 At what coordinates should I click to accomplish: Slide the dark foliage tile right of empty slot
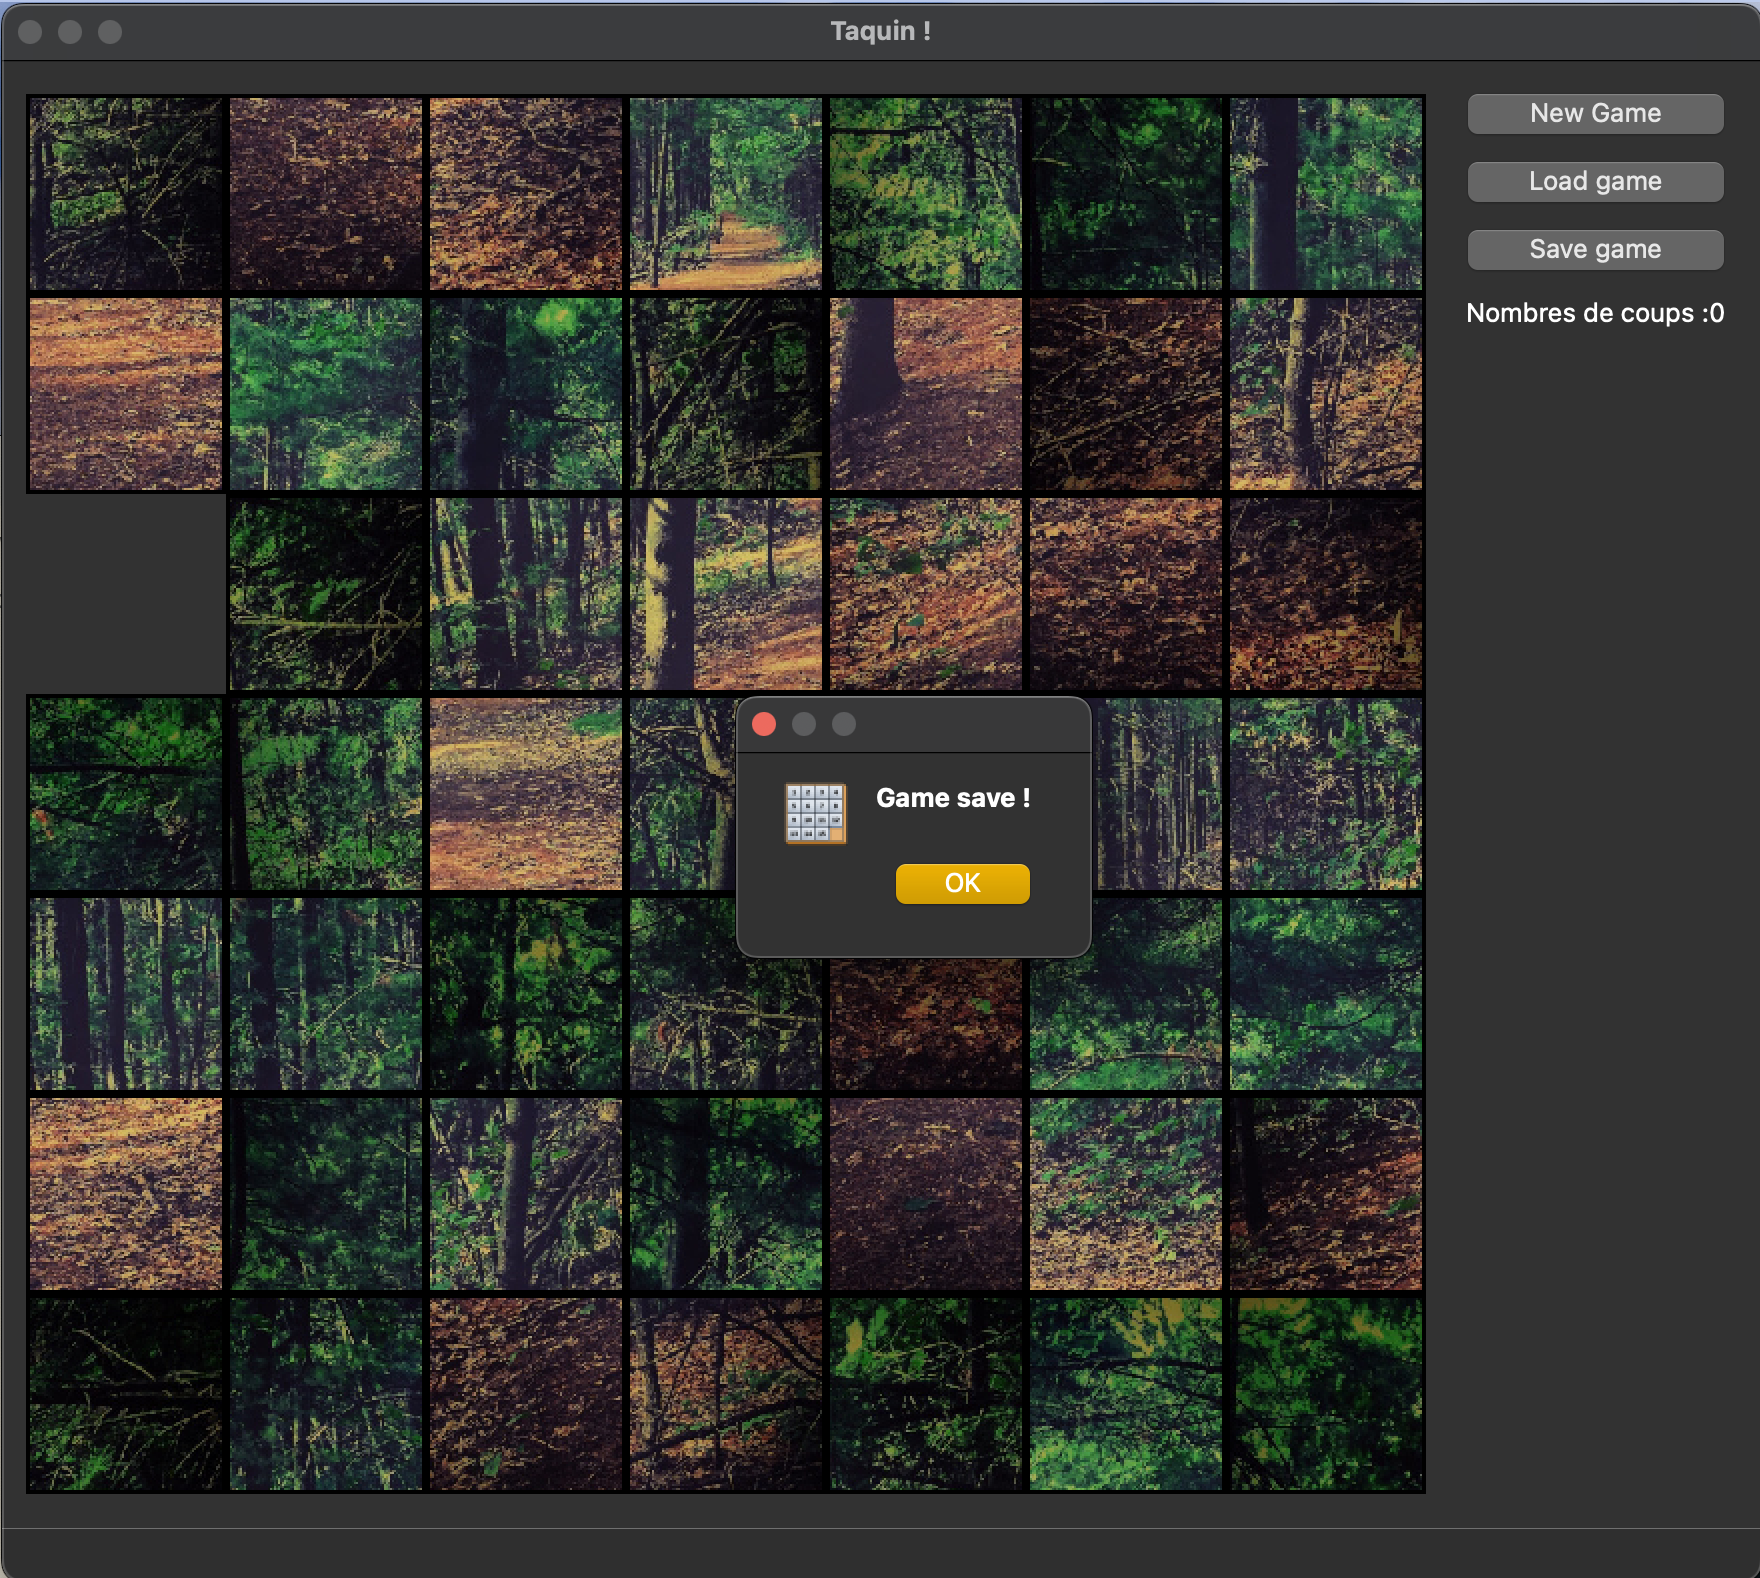click(326, 594)
